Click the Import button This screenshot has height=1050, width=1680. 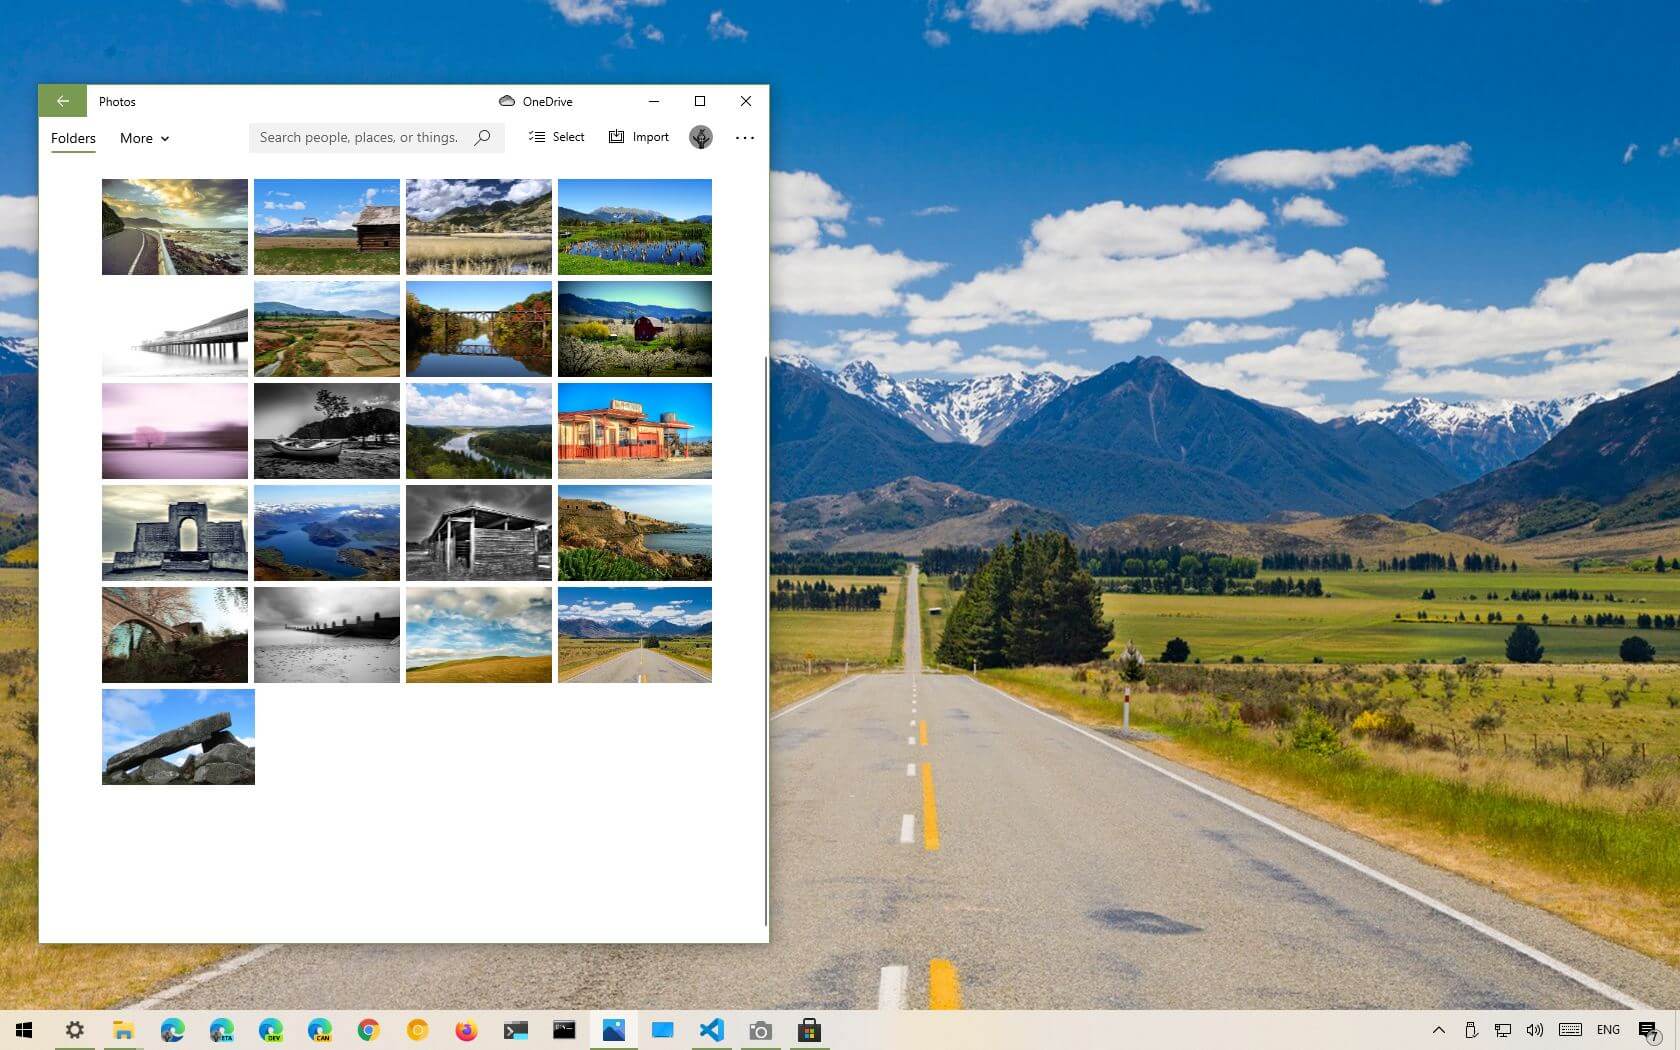[639, 137]
